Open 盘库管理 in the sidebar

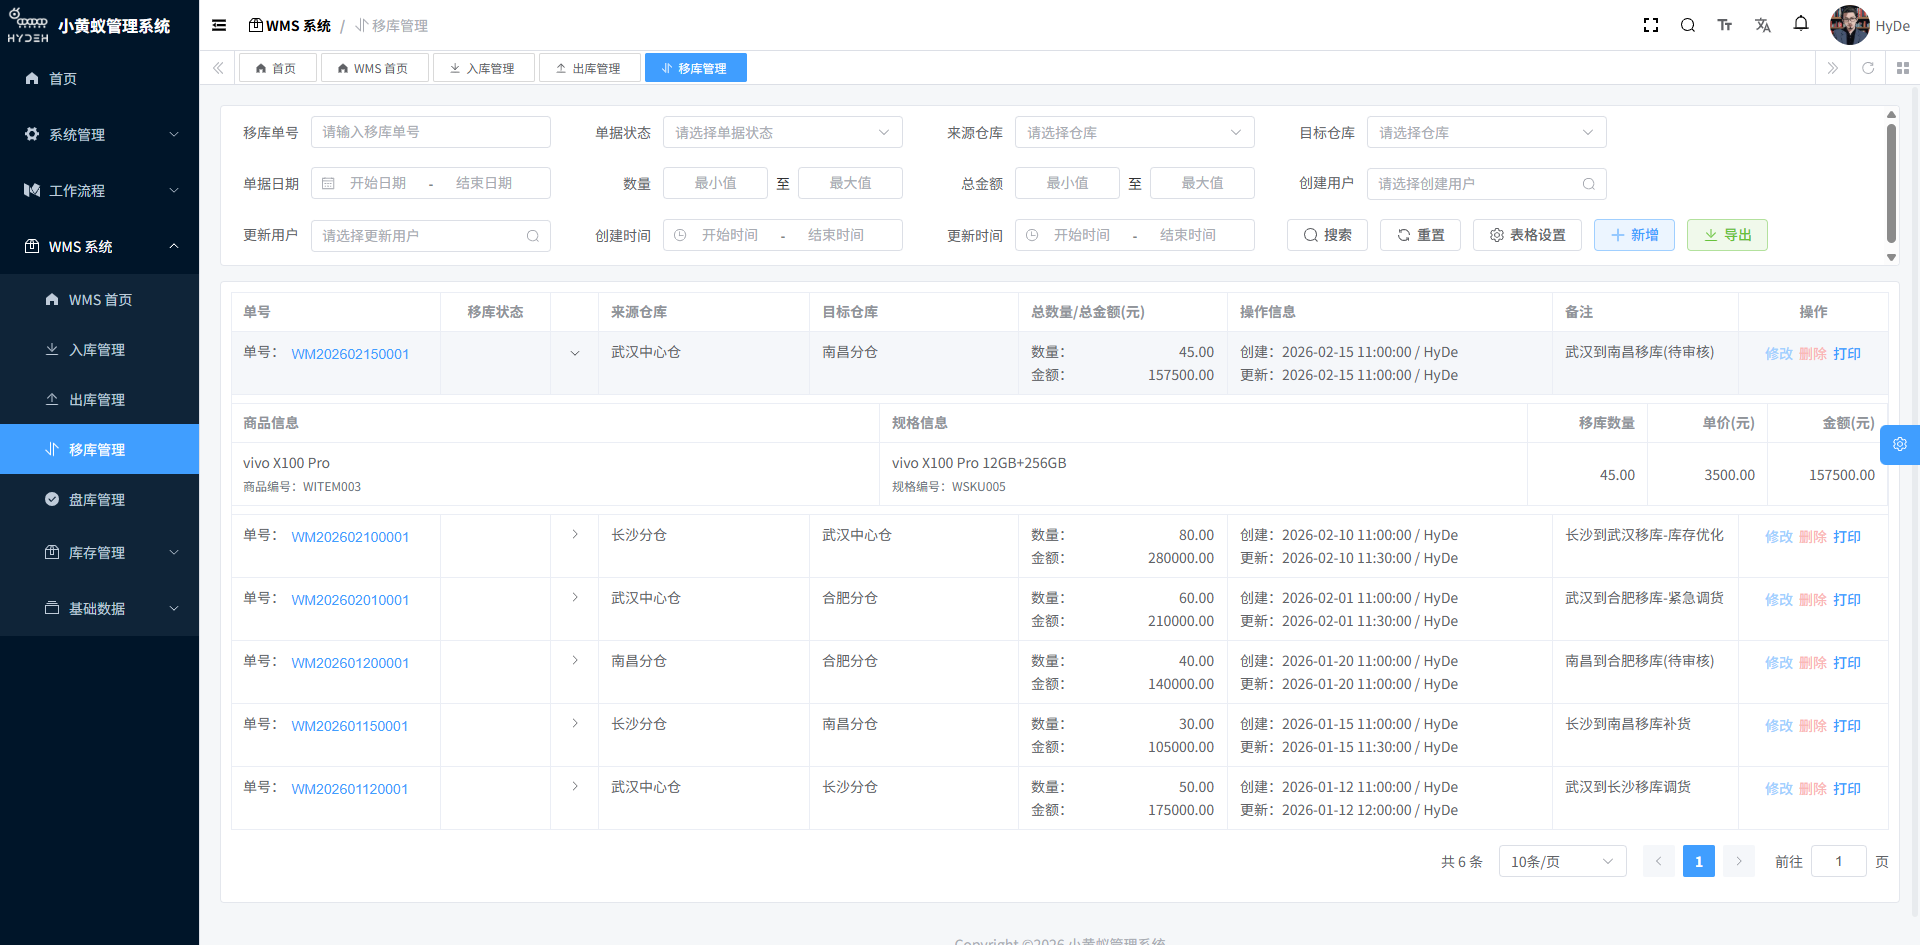100,499
